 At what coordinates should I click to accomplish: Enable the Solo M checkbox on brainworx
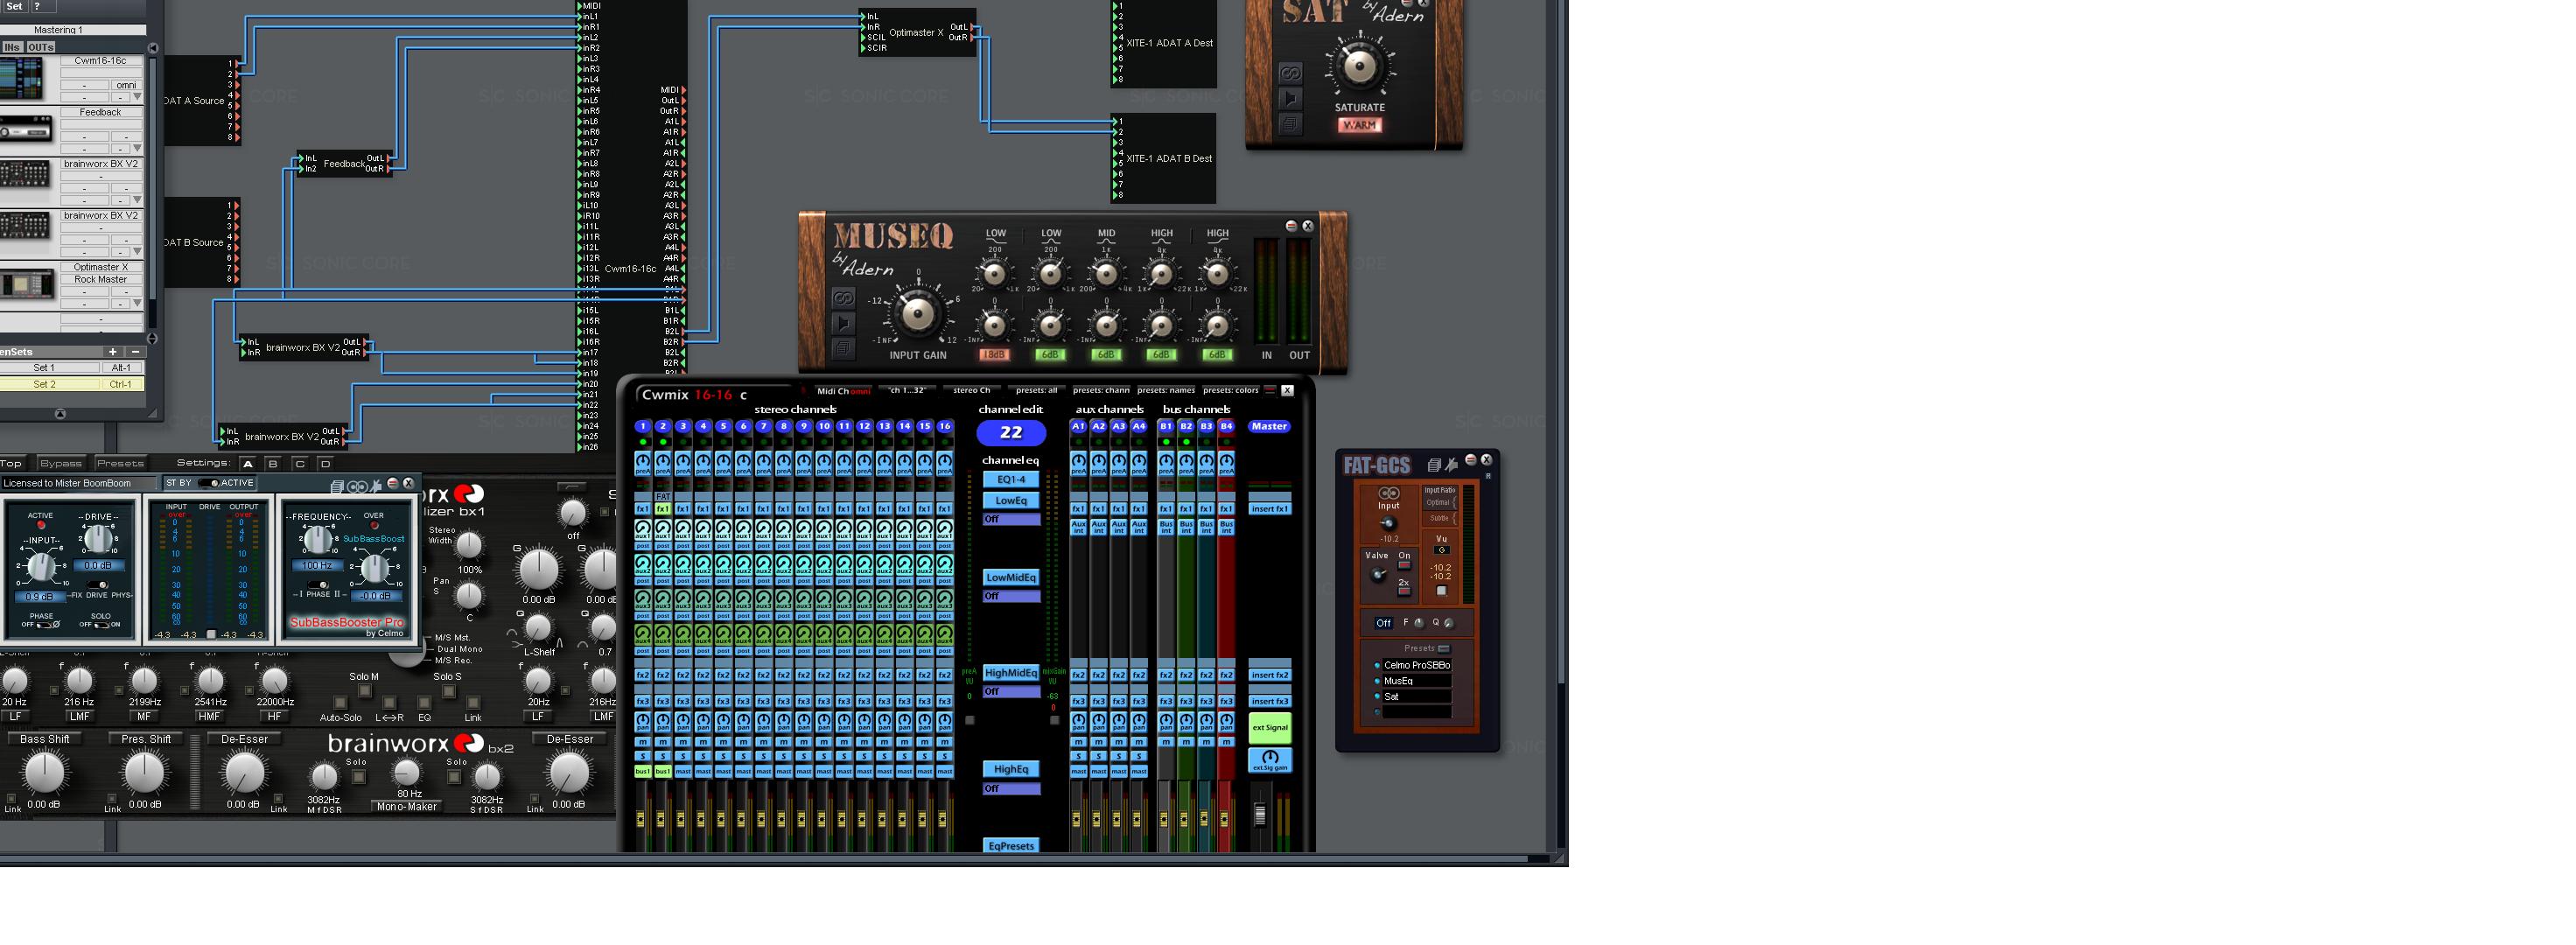coord(364,691)
